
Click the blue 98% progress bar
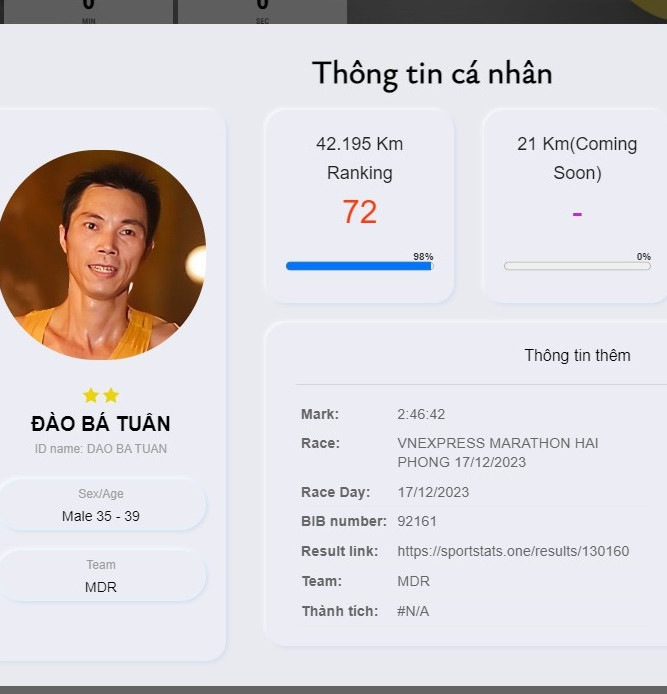pyautogui.click(x=357, y=266)
